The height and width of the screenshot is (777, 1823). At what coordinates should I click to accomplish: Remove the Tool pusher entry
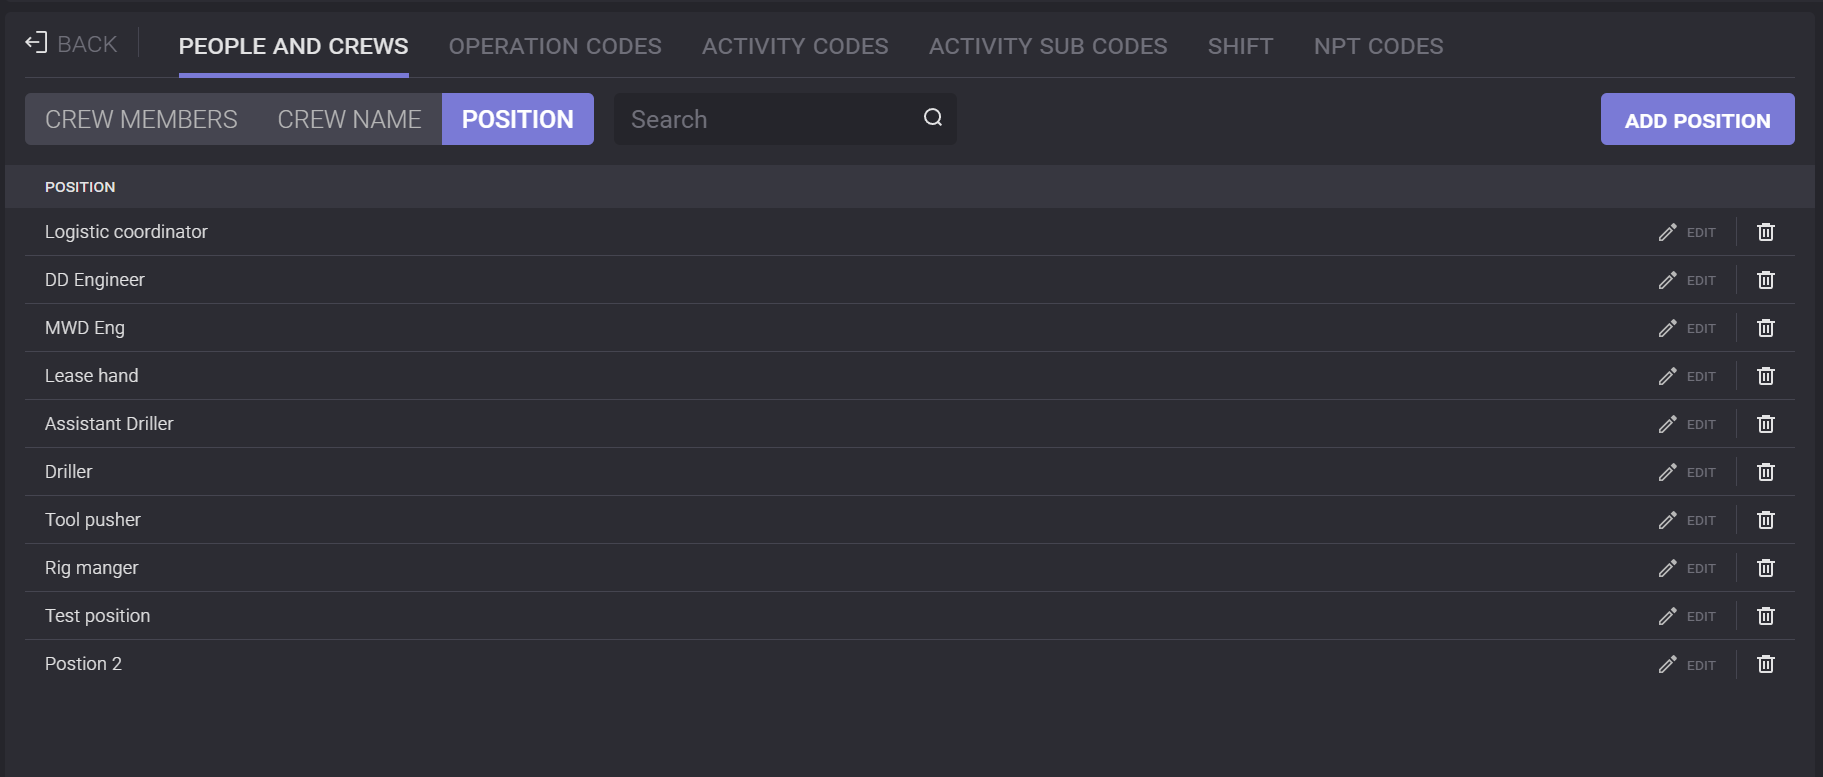pos(1765,520)
